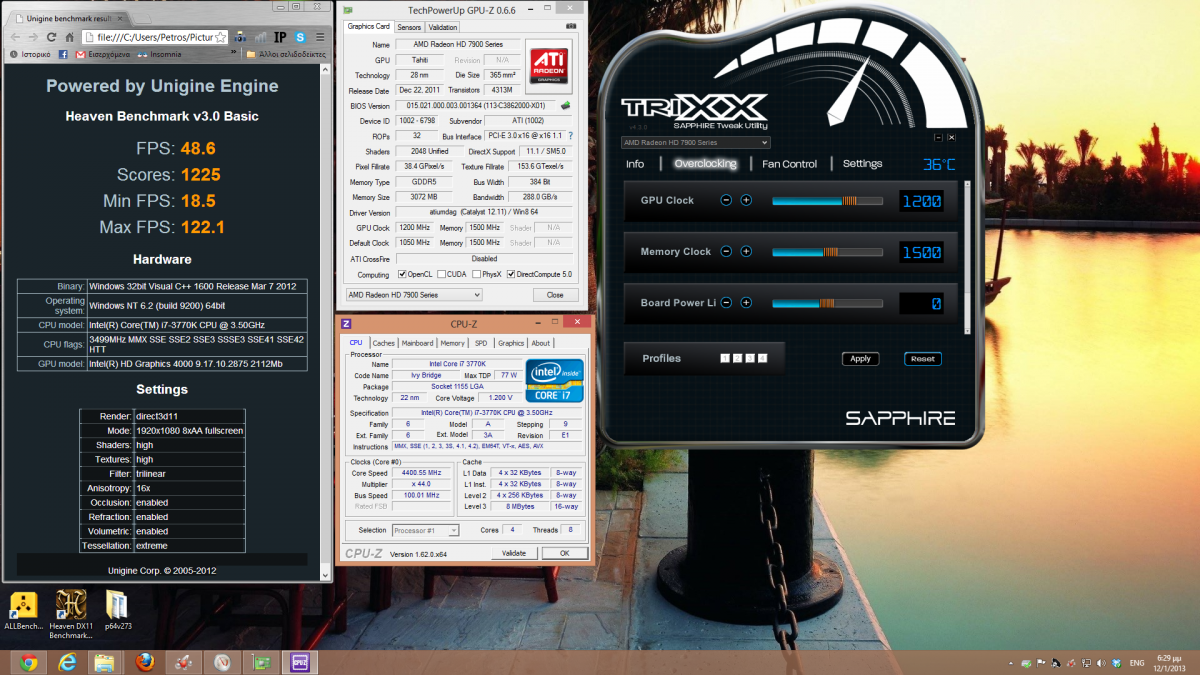This screenshot has width=1200, height=675.
Task: Click the GPU Clock slider
Action: pyautogui.click(x=827, y=200)
